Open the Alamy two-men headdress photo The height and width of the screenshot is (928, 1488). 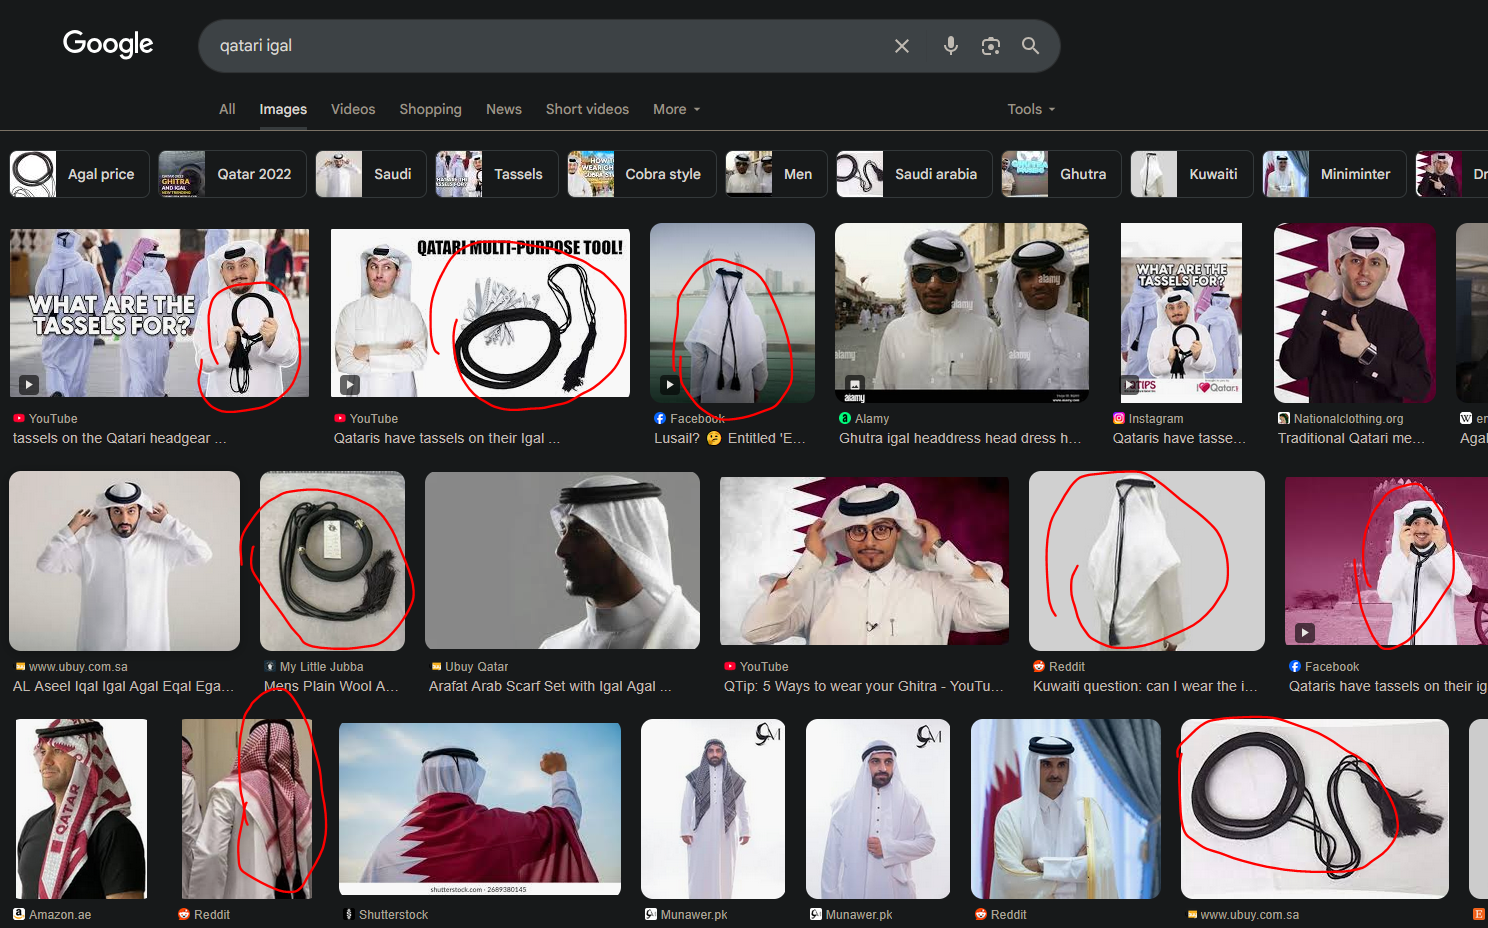pyautogui.click(x=962, y=313)
